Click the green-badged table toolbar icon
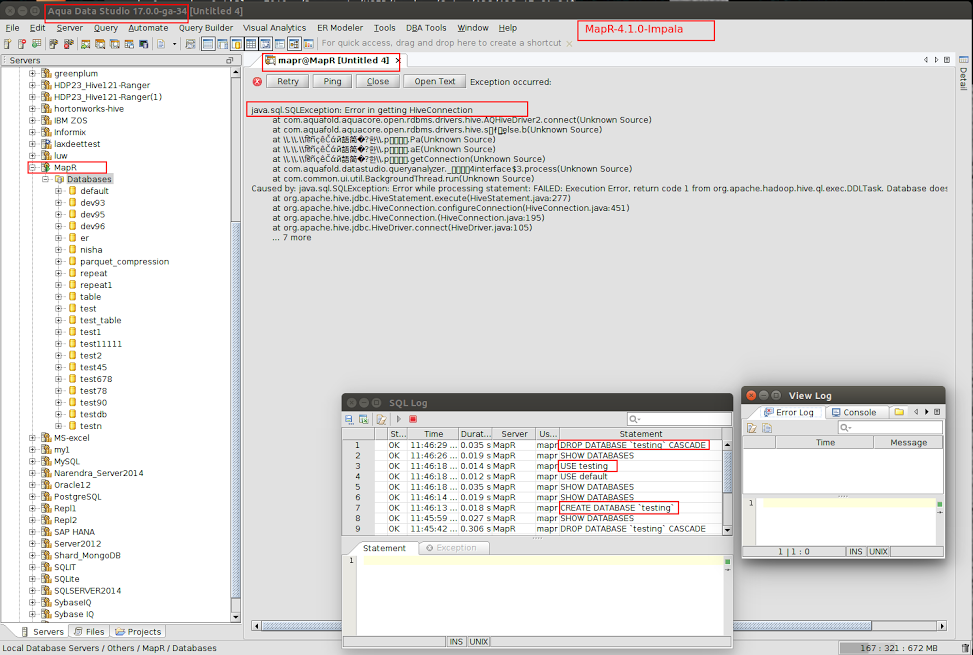The image size is (973, 655). click(37, 44)
